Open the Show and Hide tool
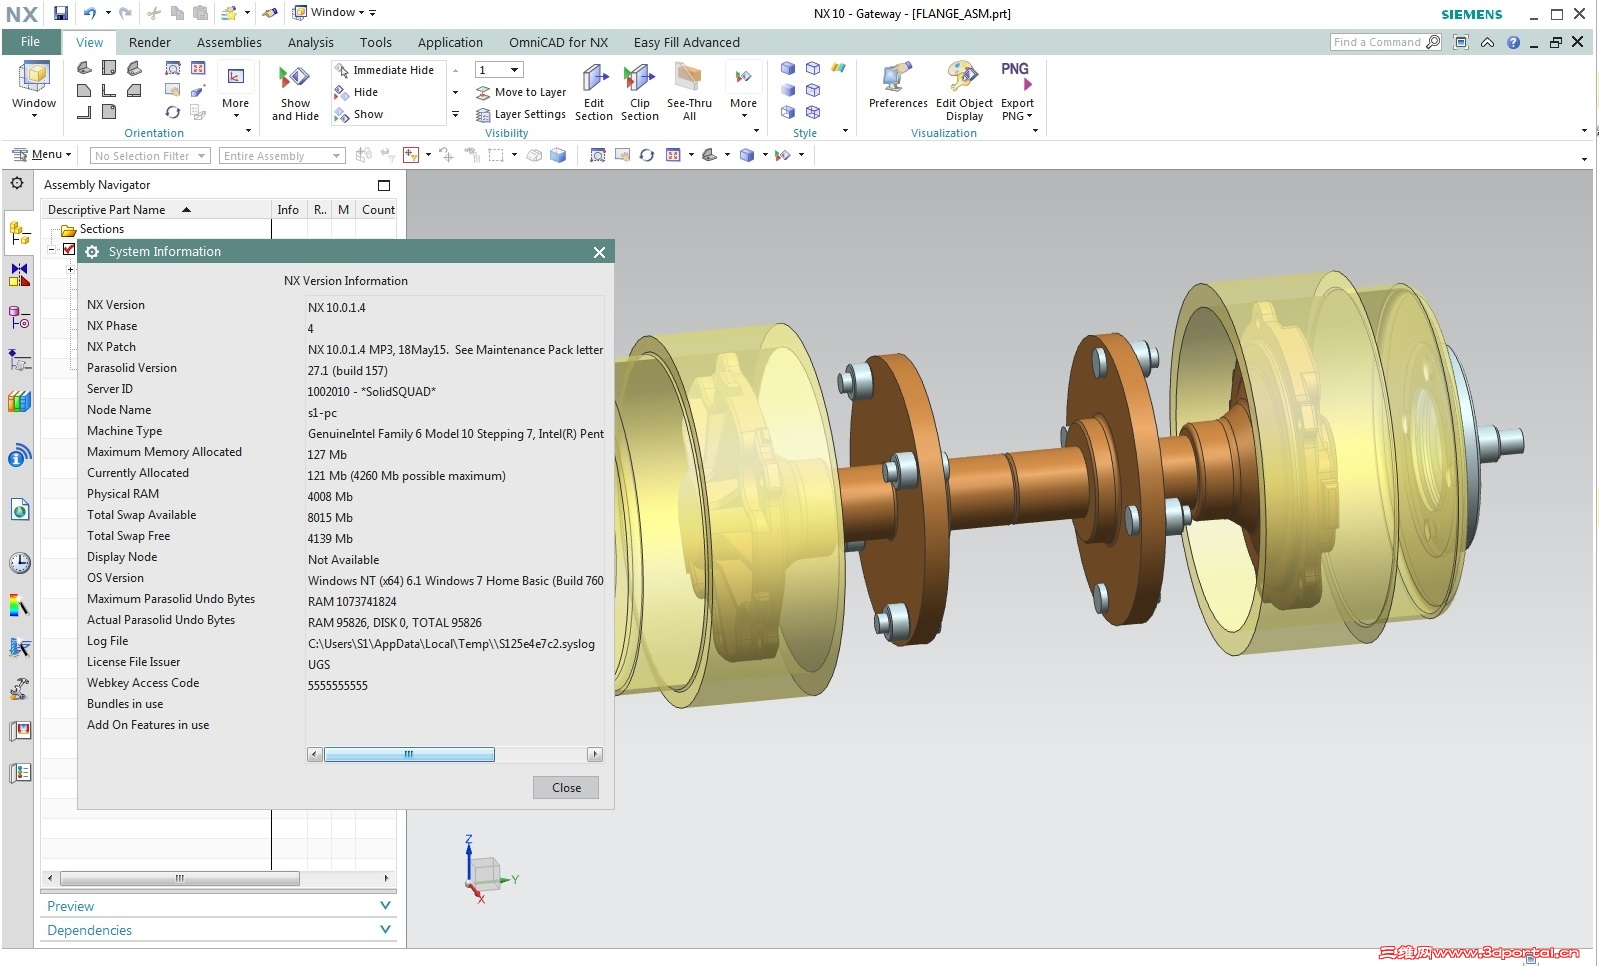1599x966 pixels. coord(295,94)
